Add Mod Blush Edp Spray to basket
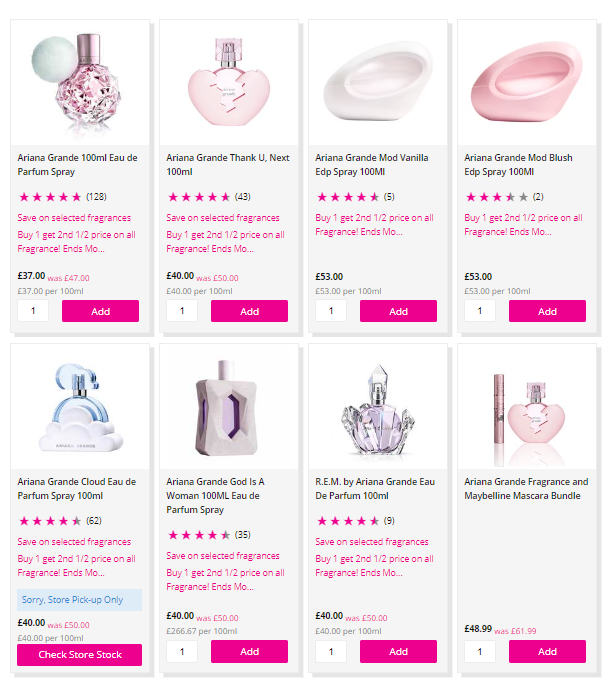The height and width of the screenshot is (682, 613). coord(547,311)
